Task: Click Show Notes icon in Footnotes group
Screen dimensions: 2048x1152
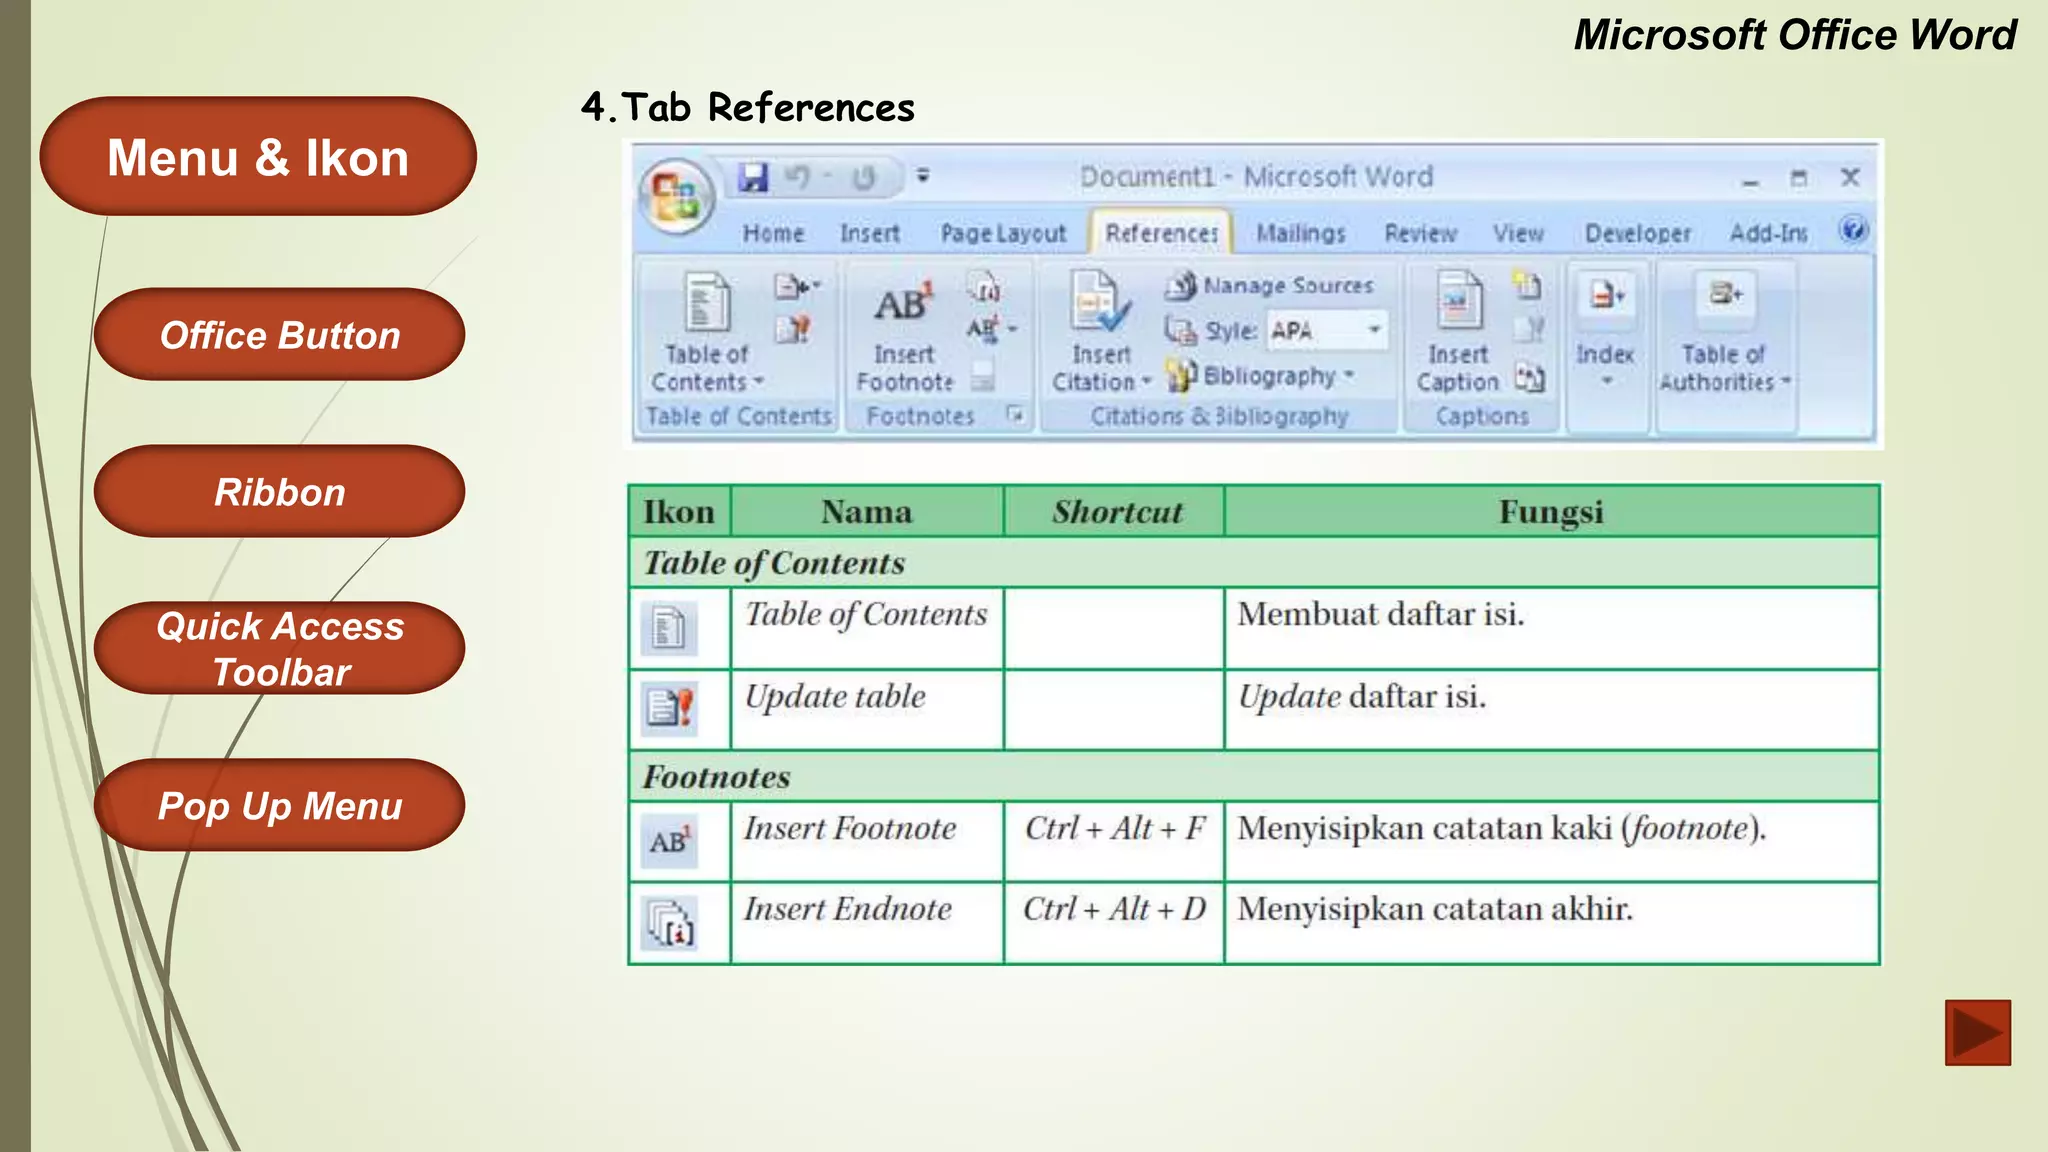Action: coord(984,375)
